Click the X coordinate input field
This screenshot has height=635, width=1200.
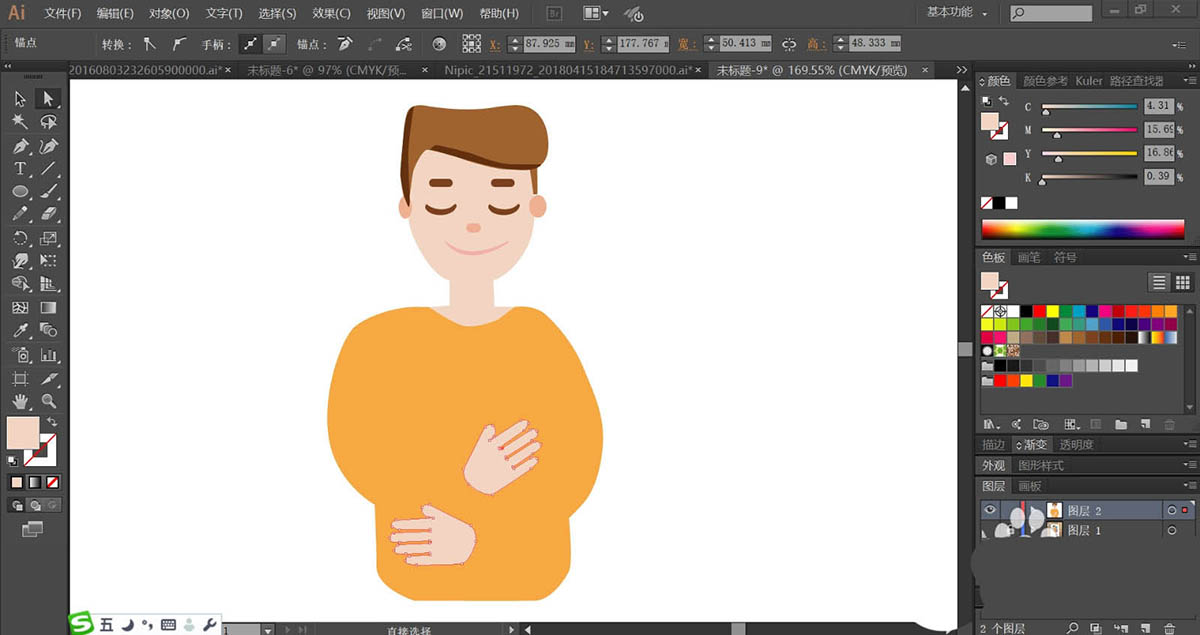(549, 44)
